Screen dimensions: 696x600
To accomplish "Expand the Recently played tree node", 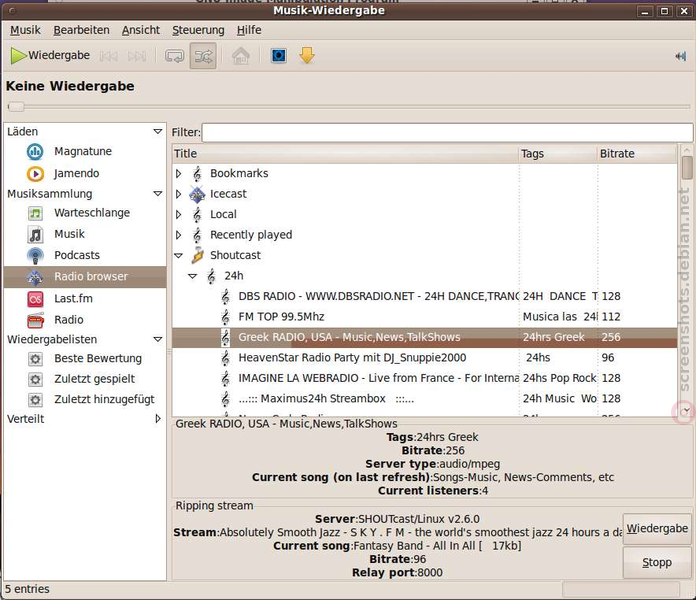I will coord(178,235).
